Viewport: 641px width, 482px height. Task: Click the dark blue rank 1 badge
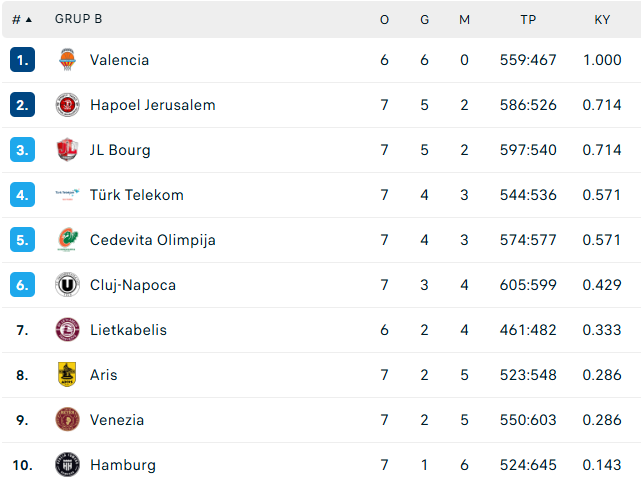click(22, 60)
